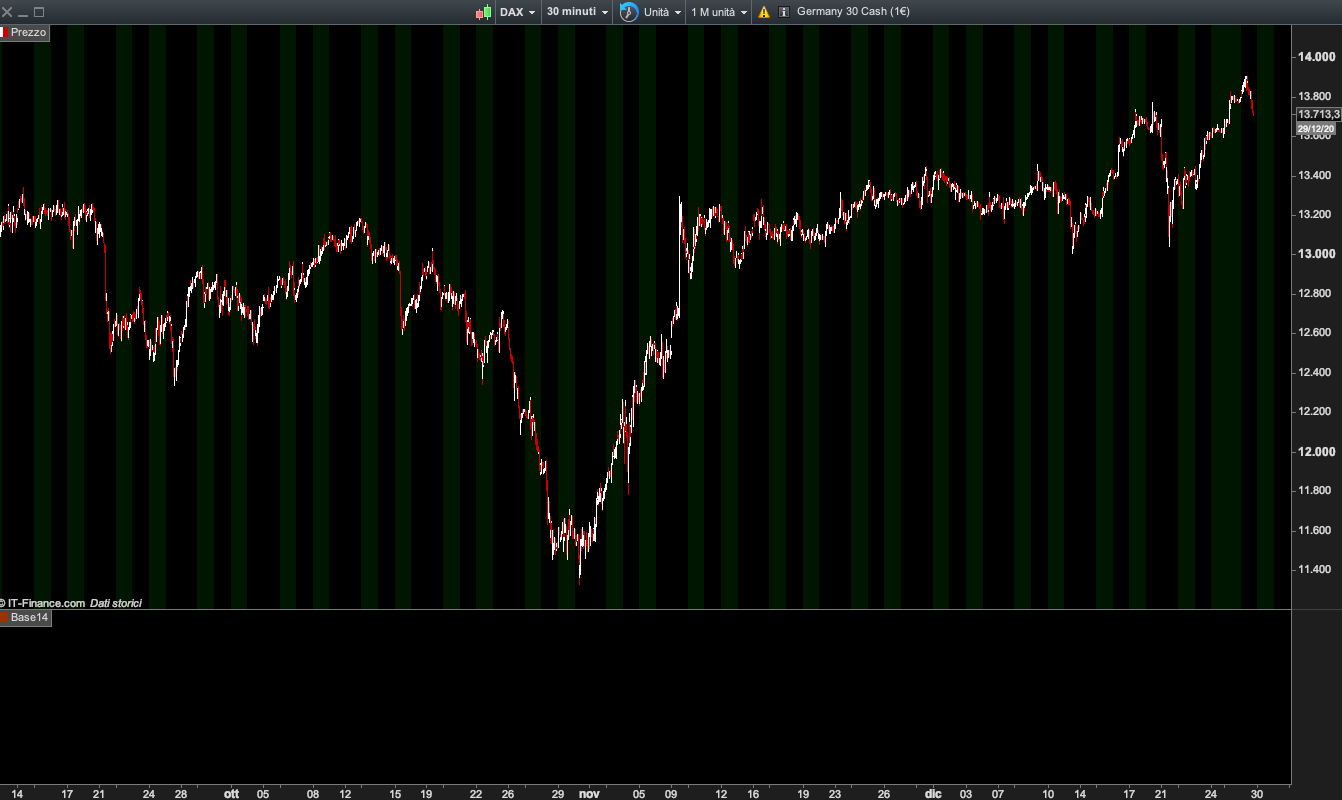Click the 22 date label on time axis
Viewport: 1342px width, 800px height.
(476, 794)
